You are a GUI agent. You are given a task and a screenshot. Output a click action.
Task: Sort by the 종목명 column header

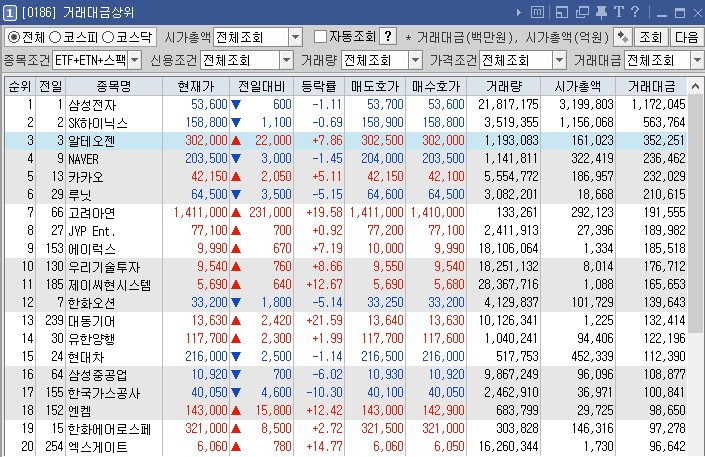tap(114, 86)
